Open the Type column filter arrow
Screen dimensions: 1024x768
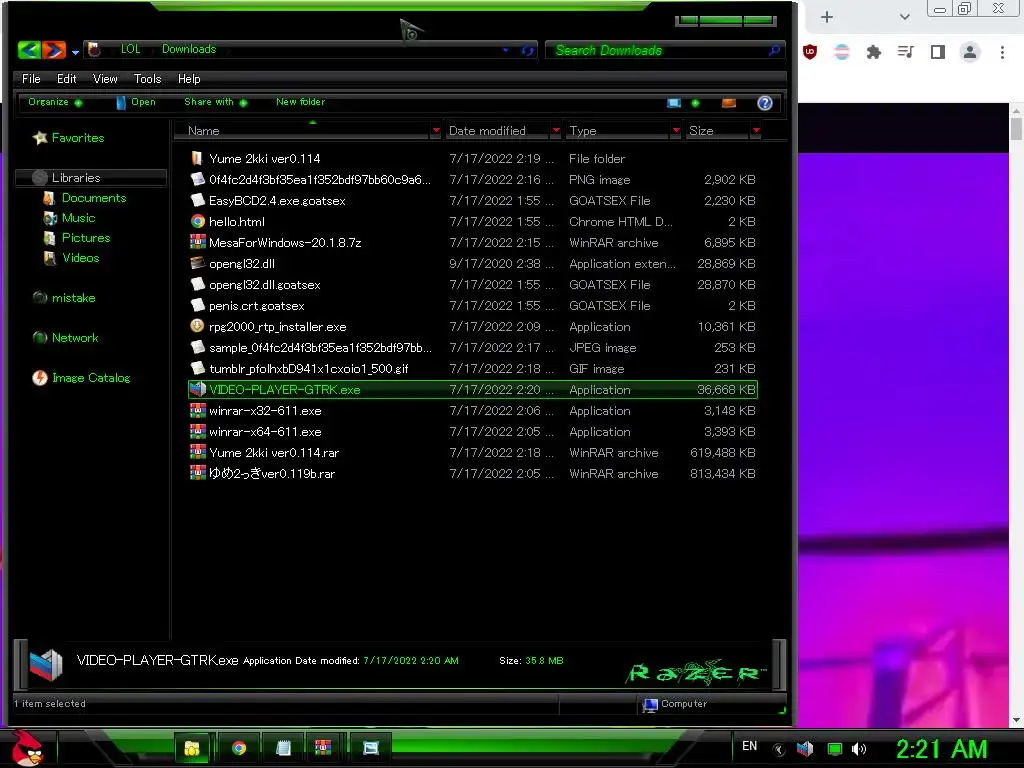[676, 131]
